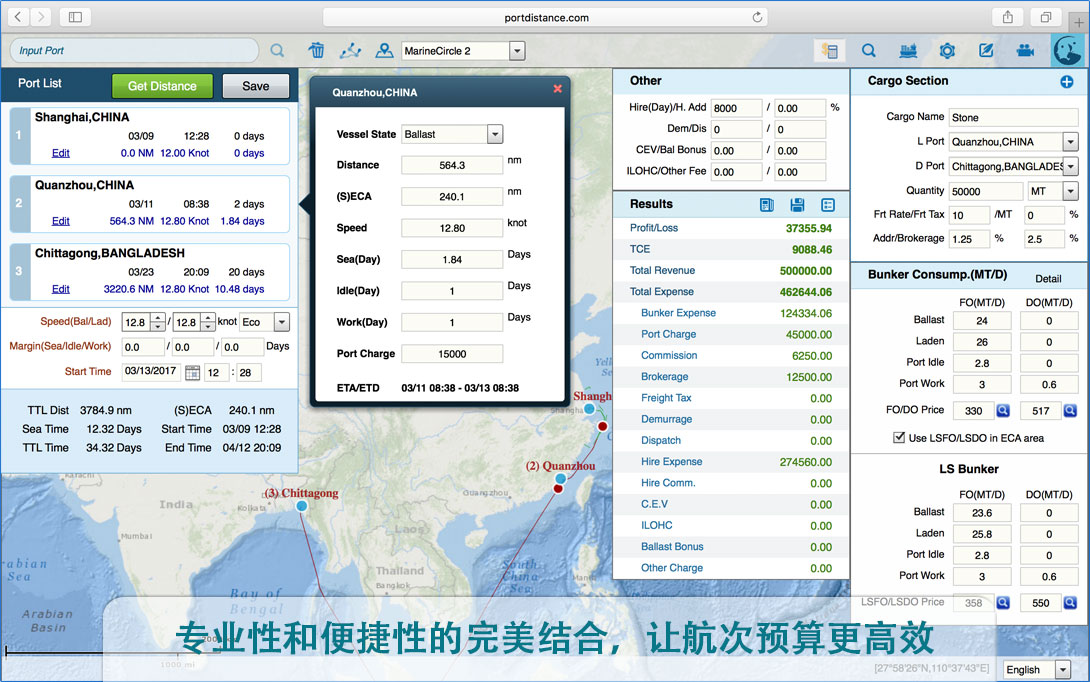1090x682 pixels.
Task: Click the Results save floppy icon
Action: 797,204
